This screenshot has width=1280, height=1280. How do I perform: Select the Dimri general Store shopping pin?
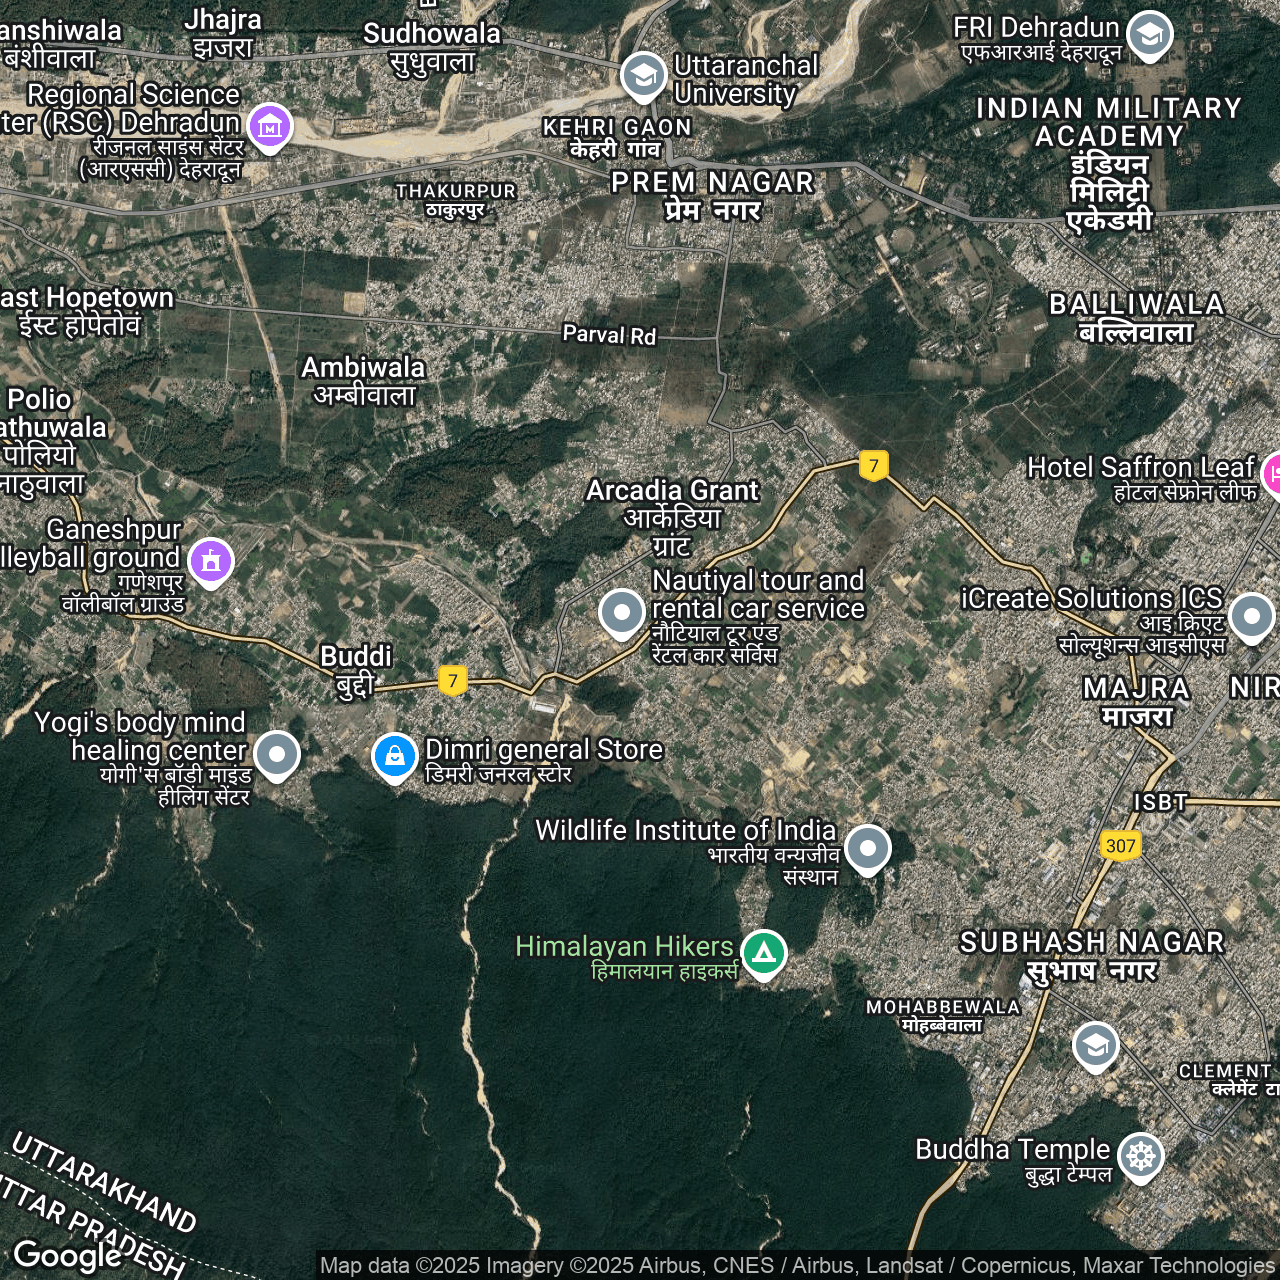point(395,756)
